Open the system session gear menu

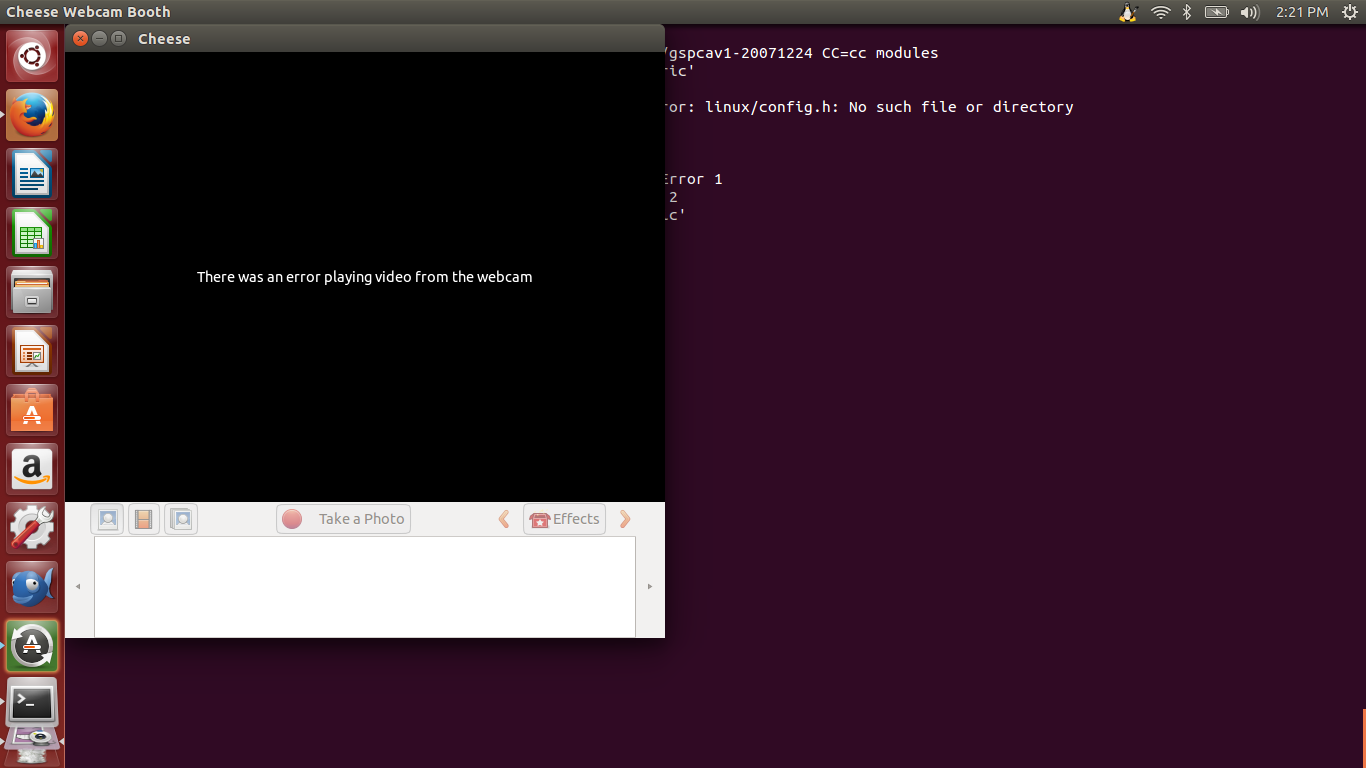[x=1349, y=12]
